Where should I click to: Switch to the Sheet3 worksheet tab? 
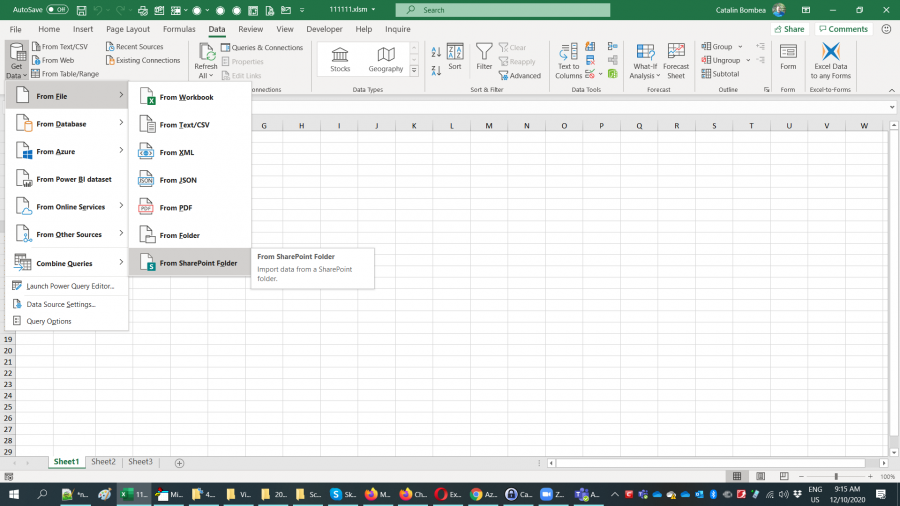[140, 462]
